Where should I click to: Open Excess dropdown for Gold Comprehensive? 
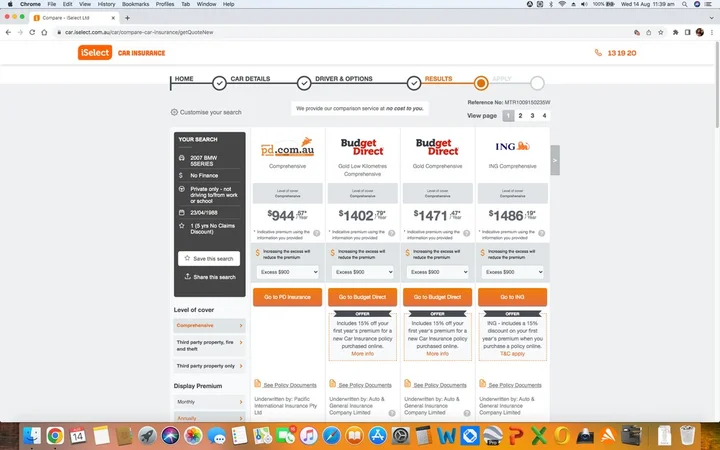coord(437,272)
